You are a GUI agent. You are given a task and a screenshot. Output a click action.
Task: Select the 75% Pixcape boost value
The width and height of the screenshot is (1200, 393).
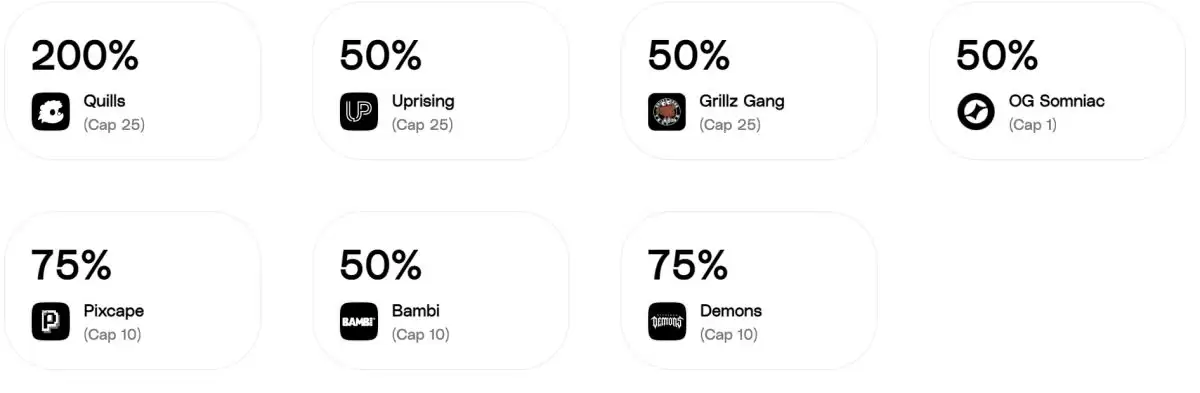pyautogui.click(x=71, y=265)
